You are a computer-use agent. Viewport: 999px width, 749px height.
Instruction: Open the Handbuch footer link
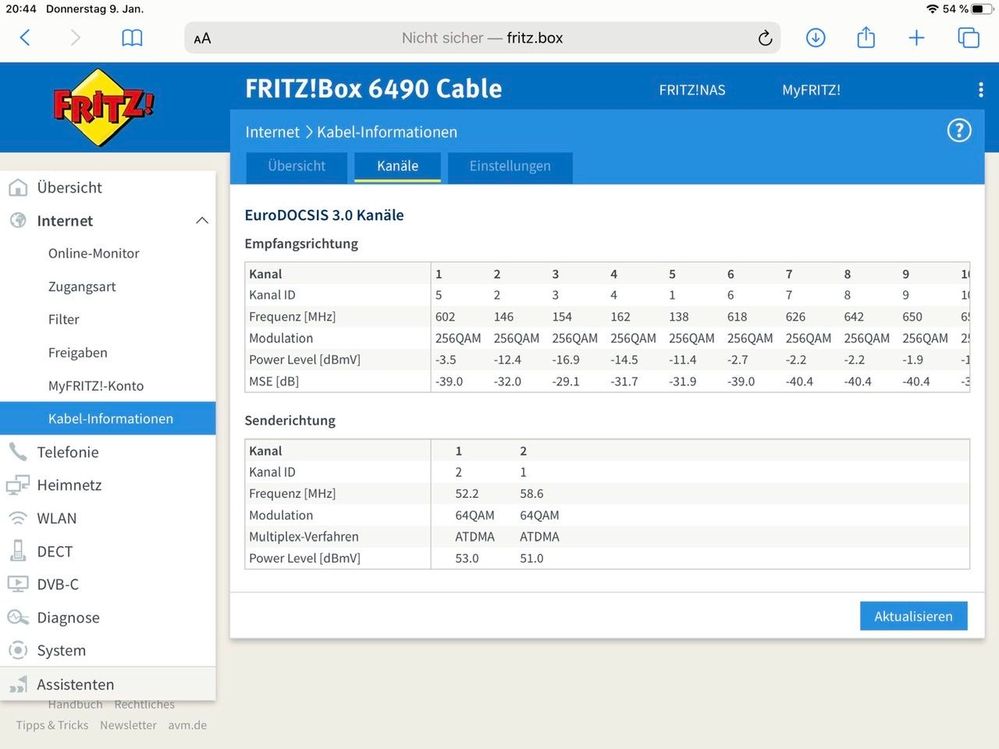[x=75, y=704]
